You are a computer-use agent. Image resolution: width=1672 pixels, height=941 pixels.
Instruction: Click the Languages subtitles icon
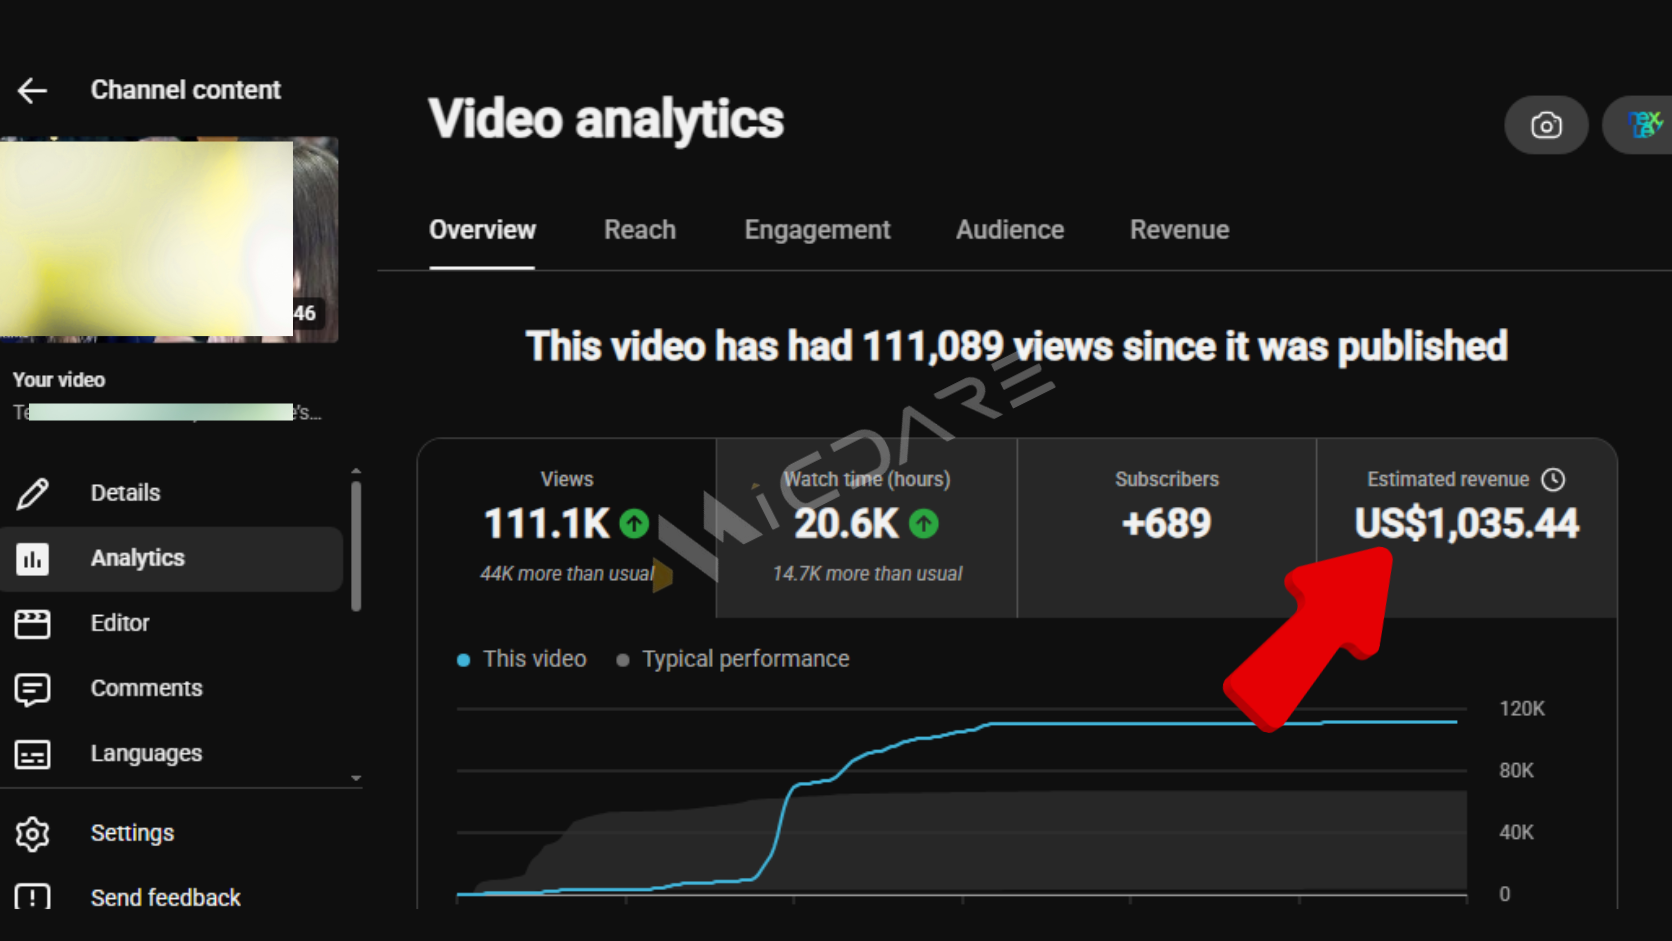coord(32,754)
